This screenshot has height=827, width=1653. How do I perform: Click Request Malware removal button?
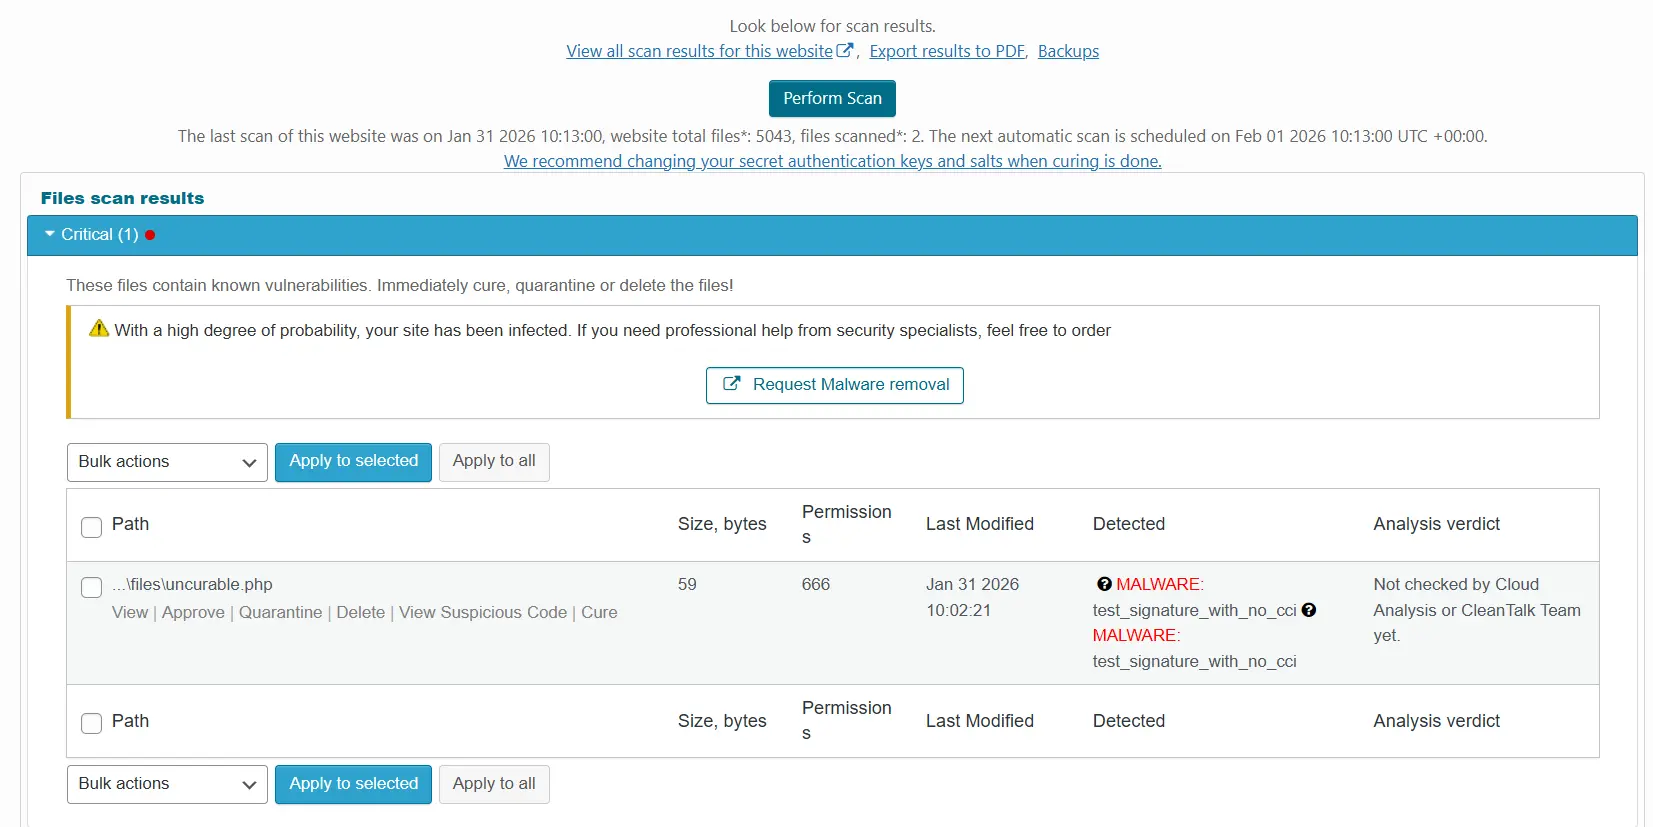834,385
